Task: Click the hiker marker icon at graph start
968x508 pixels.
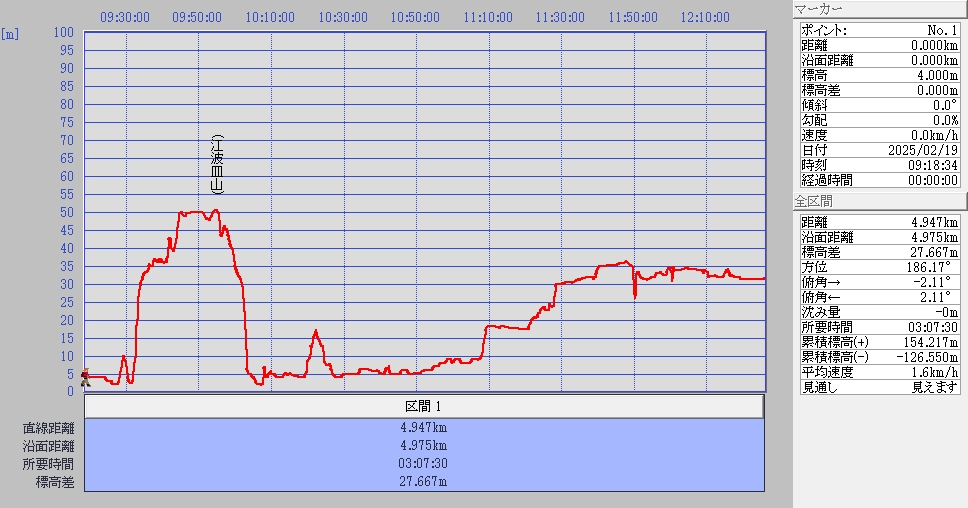Action: pyautogui.click(x=85, y=377)
